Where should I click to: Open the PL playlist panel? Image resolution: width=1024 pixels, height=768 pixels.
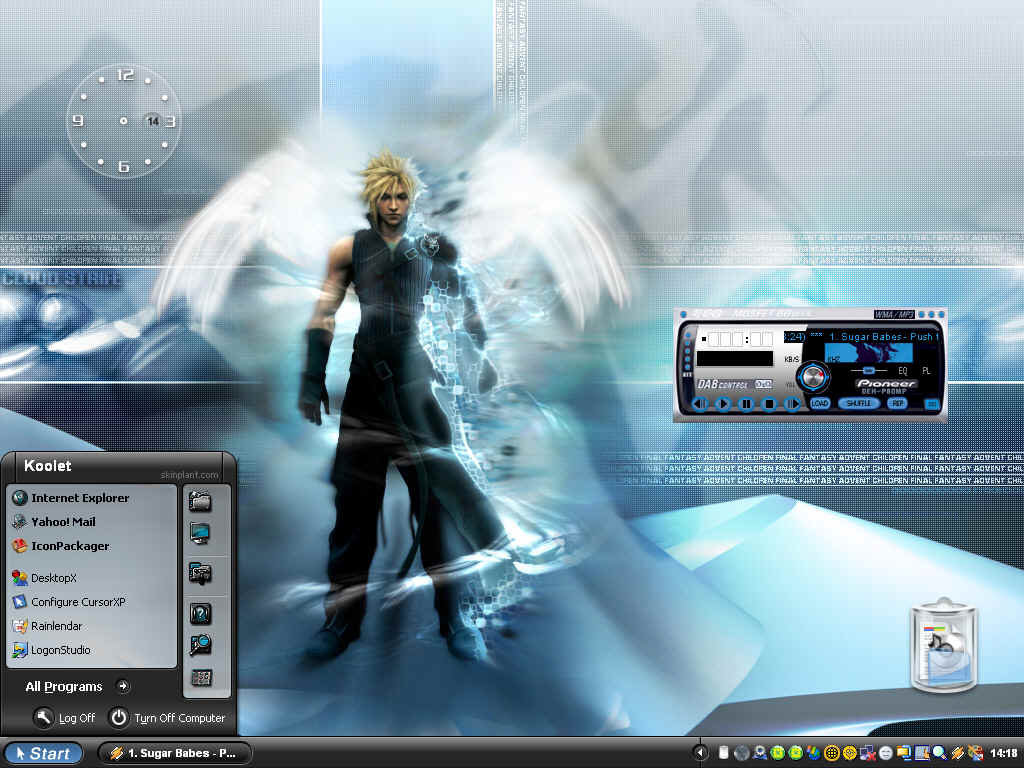click(925, 371)
